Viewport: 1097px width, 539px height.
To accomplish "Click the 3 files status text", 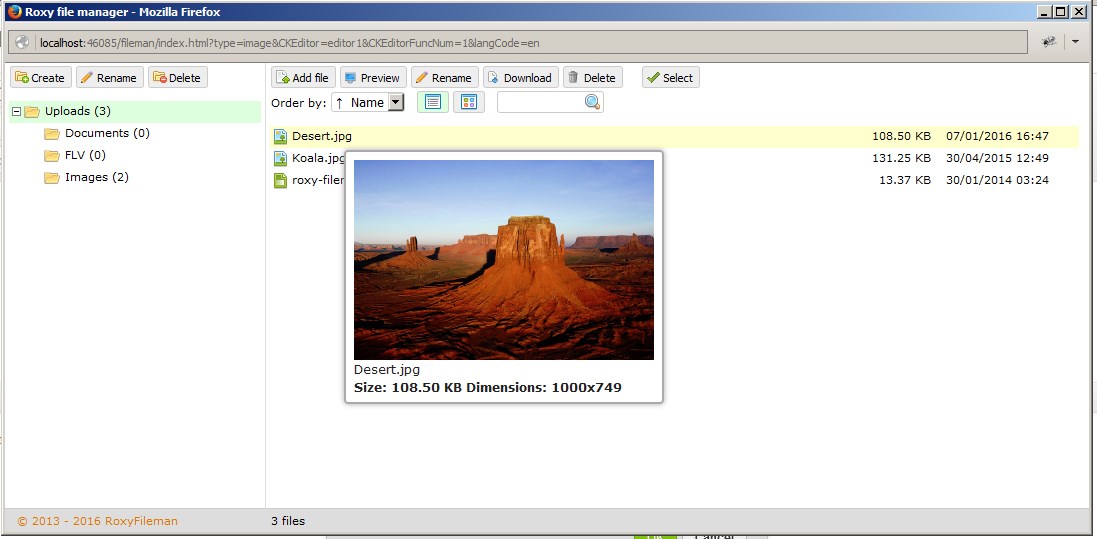I will tap(288, 521).
